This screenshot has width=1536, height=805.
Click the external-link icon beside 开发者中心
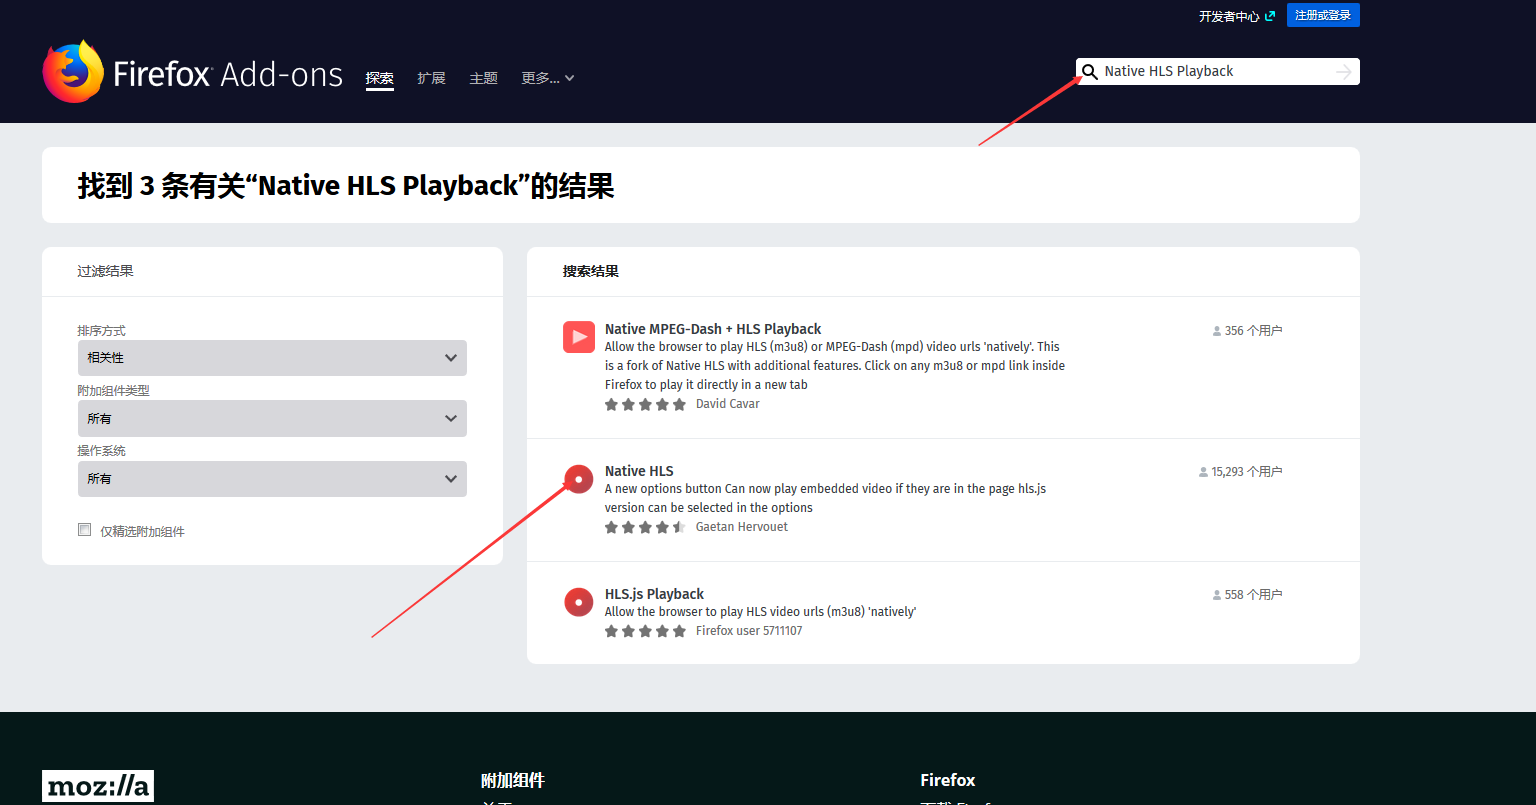point(1271,15)
